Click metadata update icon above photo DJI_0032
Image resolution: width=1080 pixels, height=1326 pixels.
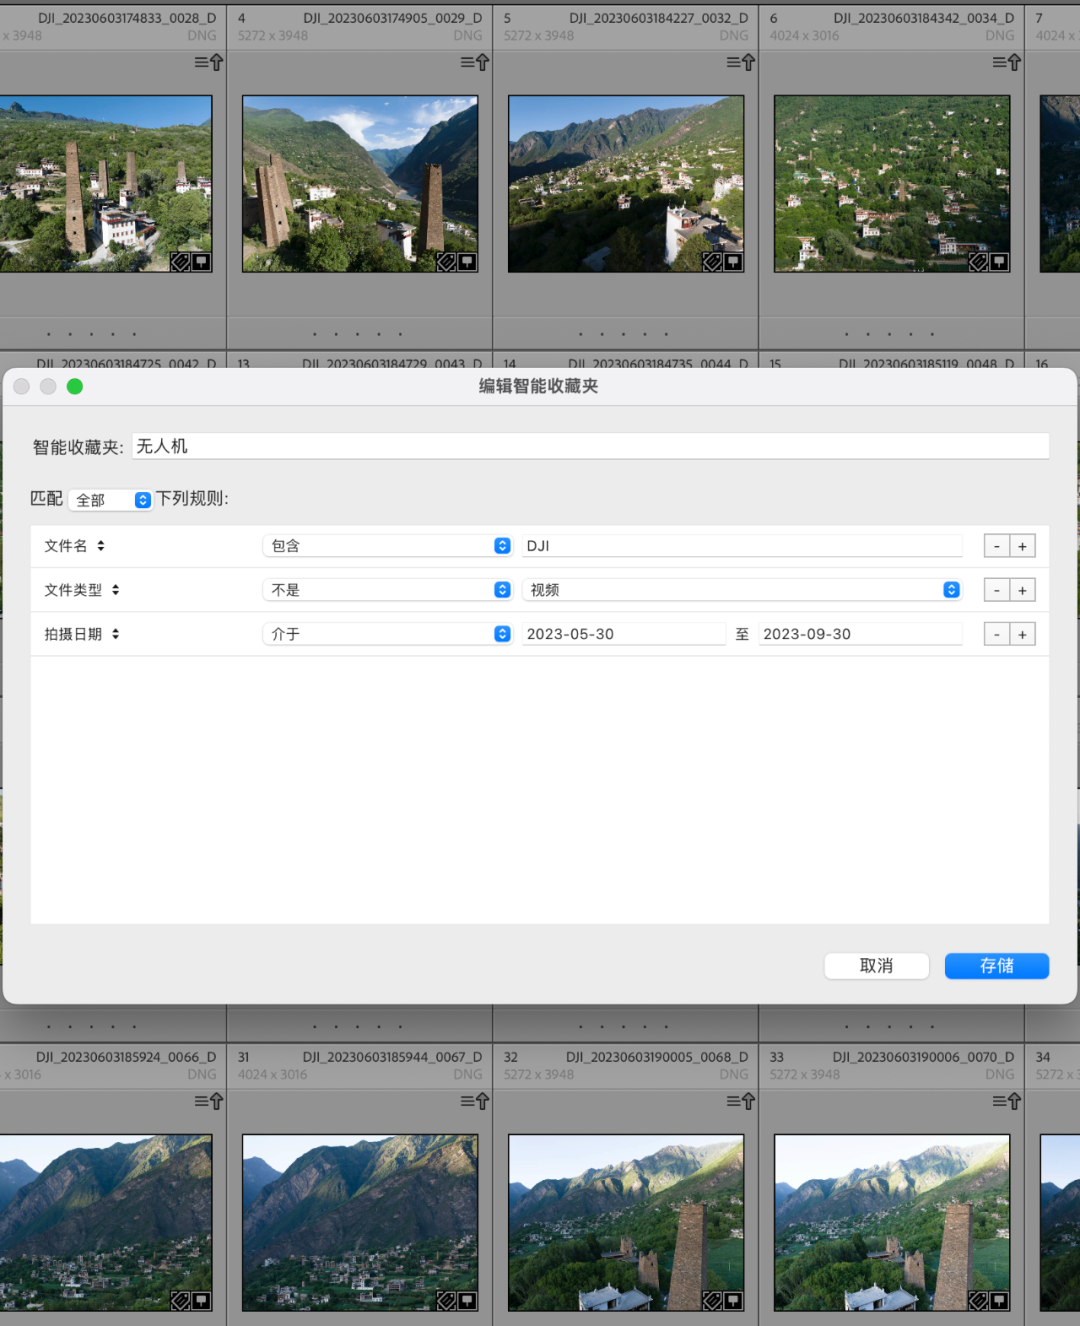[x=740, y=62]
